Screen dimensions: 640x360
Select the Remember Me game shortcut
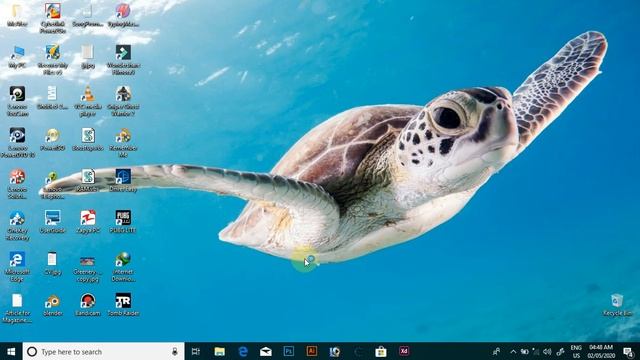click(123, 142)
